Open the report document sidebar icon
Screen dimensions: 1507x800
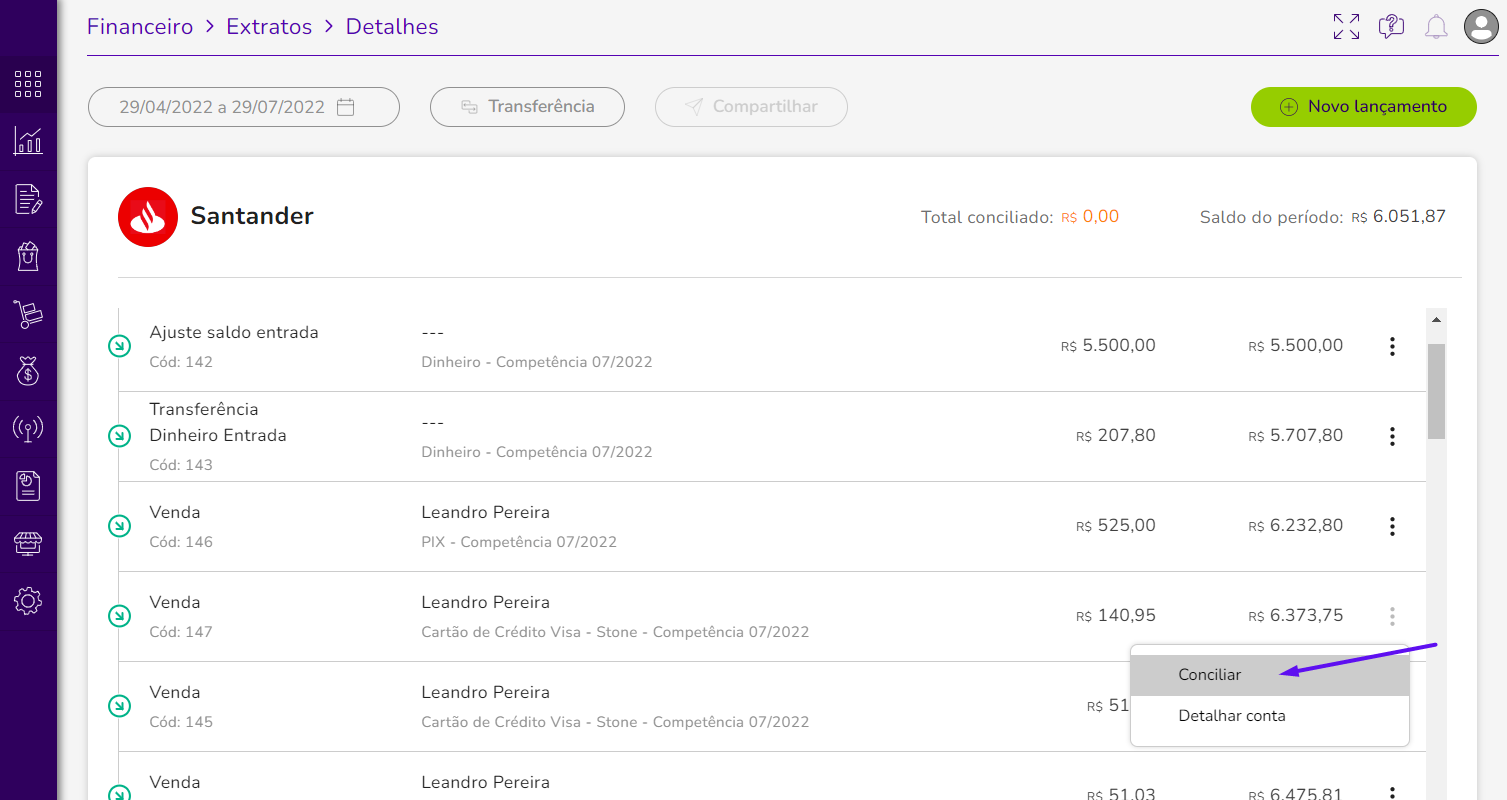click(28, 486)
